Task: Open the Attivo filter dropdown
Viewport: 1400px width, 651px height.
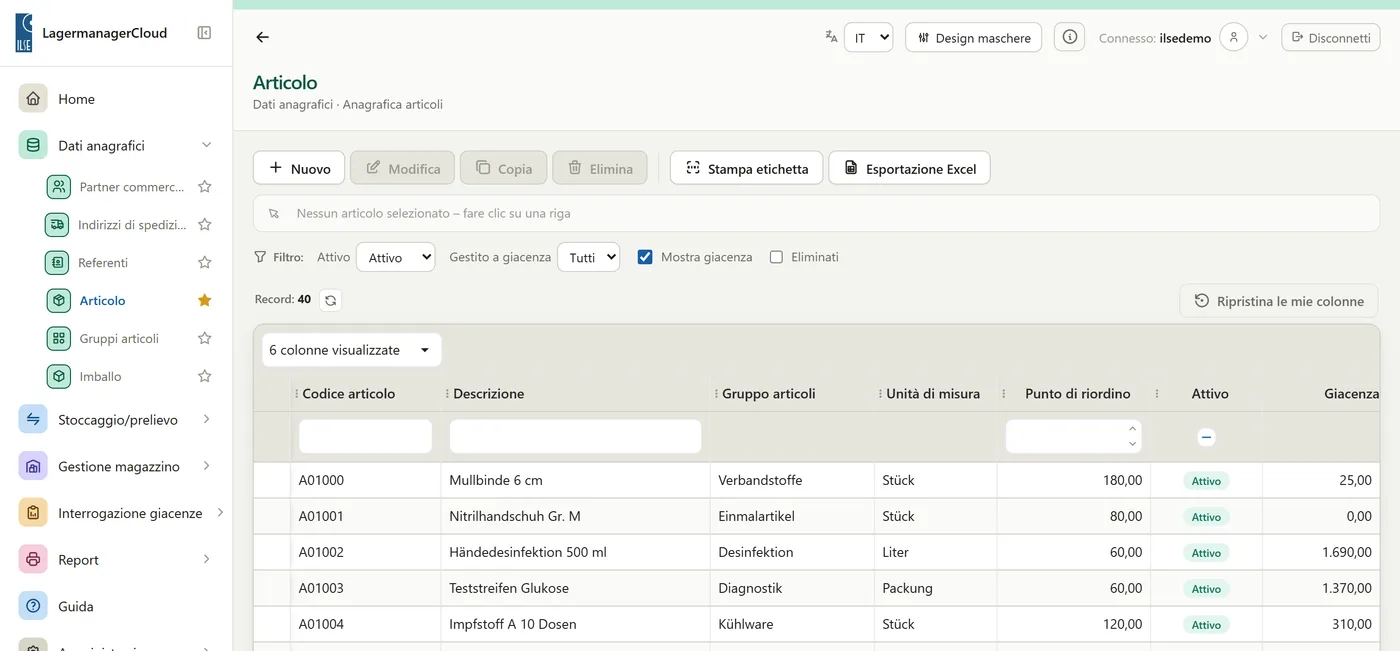Action: coord(396,257)
